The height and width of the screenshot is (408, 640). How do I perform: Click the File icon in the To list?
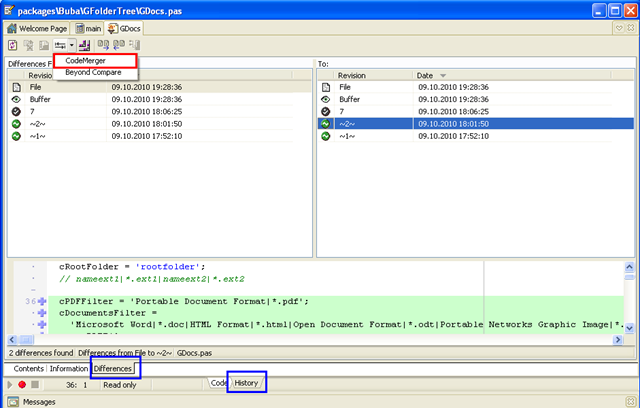point(326,87)
